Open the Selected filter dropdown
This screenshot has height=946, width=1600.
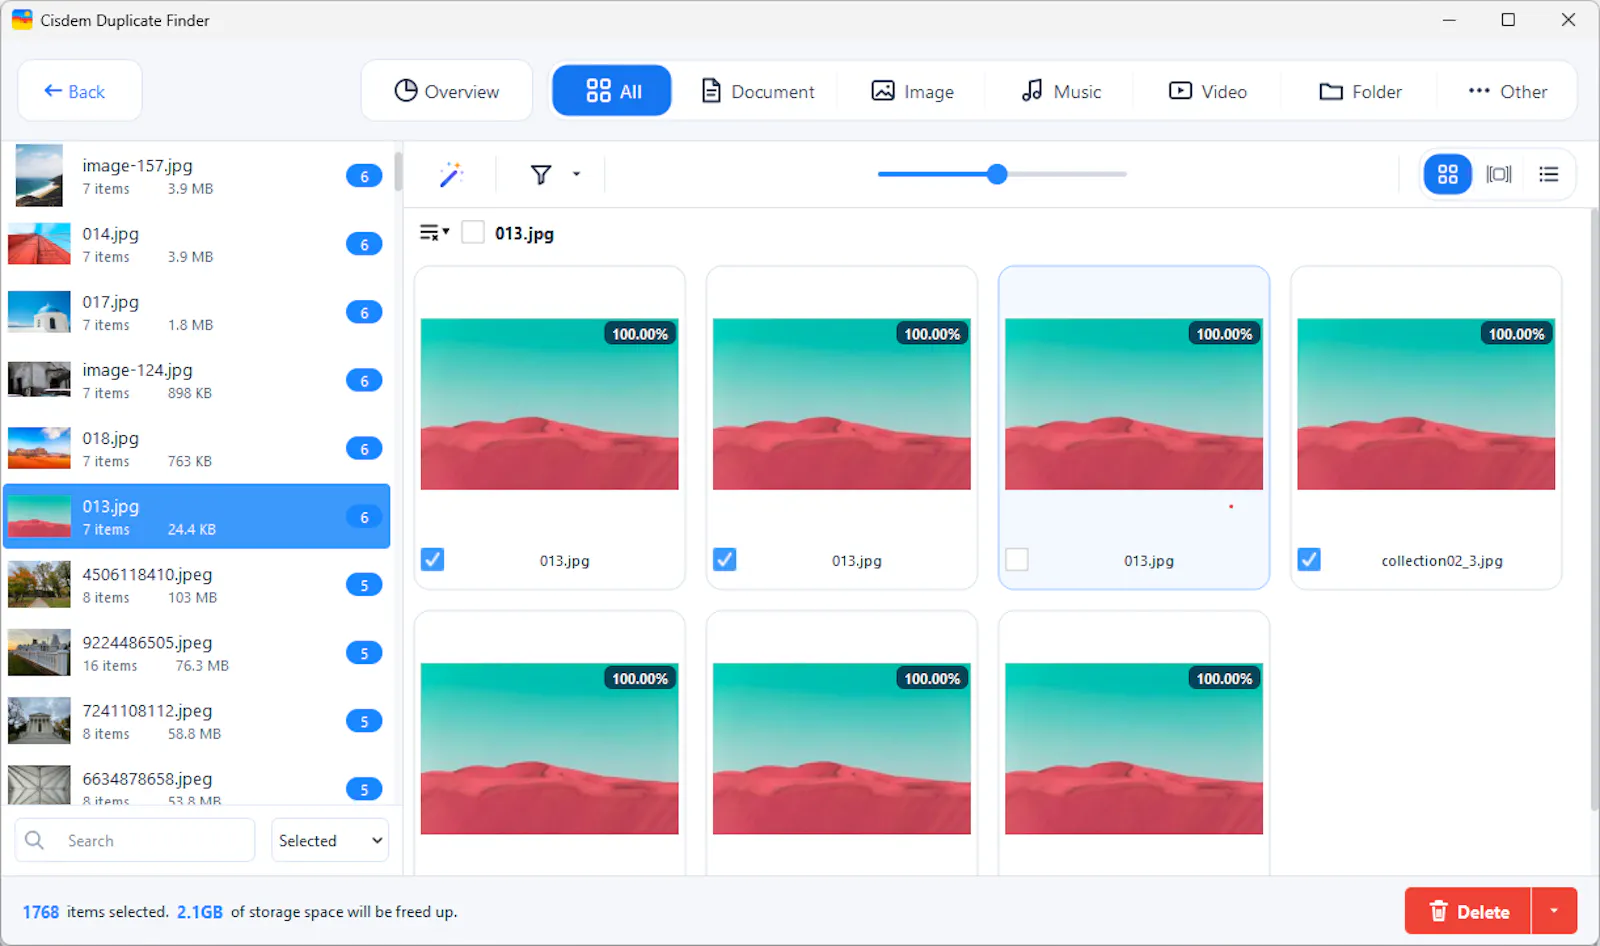pos(330,840)
